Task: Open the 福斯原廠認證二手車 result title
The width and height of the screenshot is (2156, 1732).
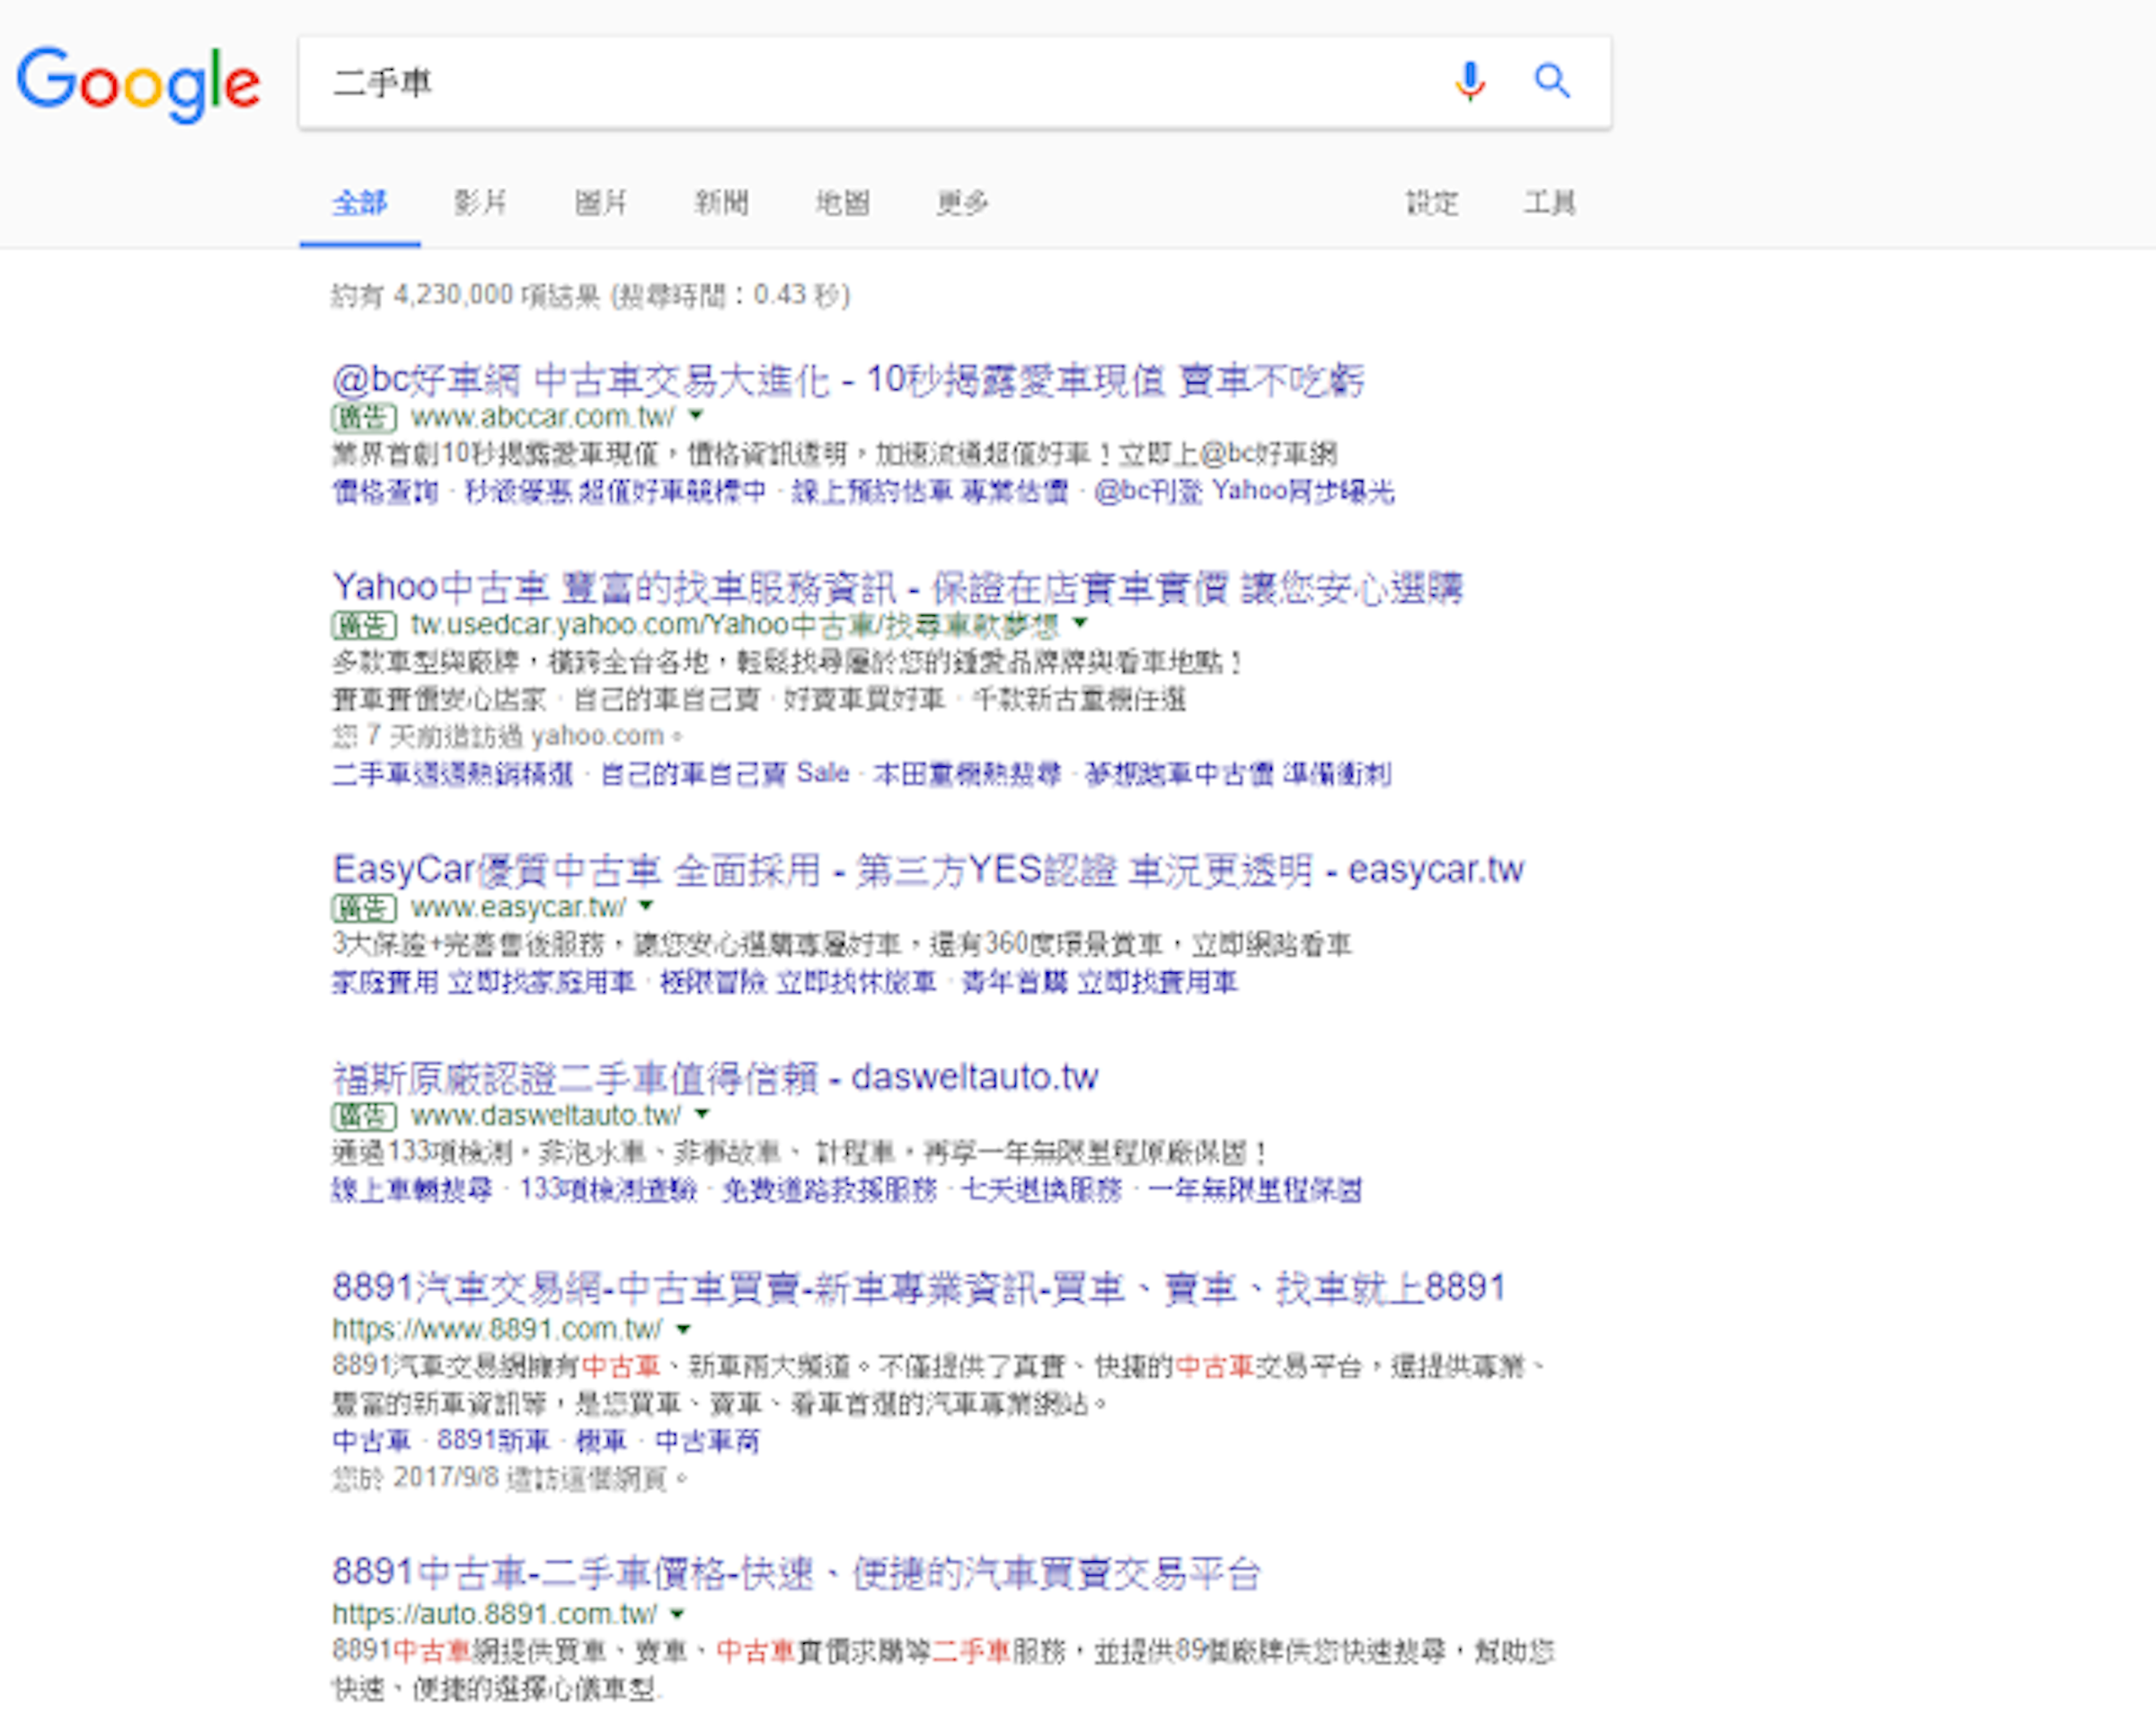Action: click(715, 1078)
